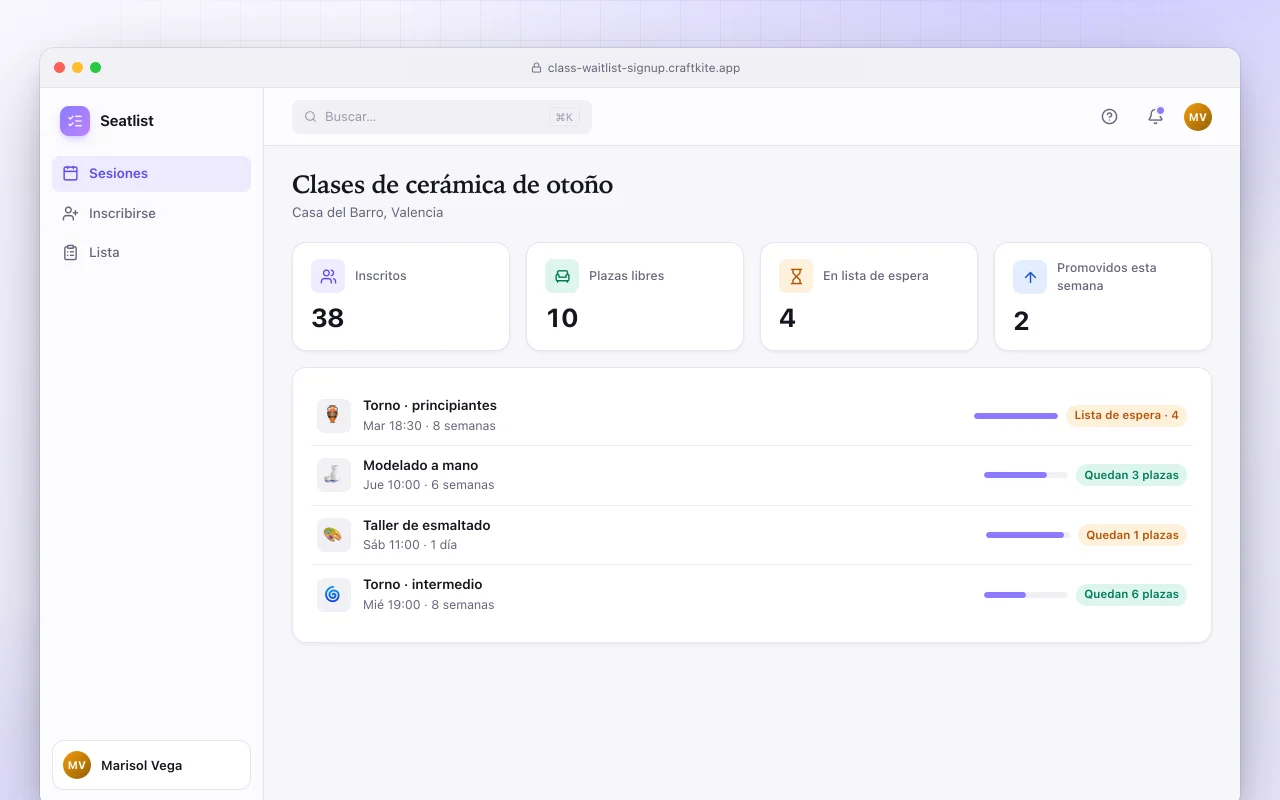Screen dimensions: 1280x800
Task: Click the Torno principiantes capacity bar
Action: tap(1016, 415)
